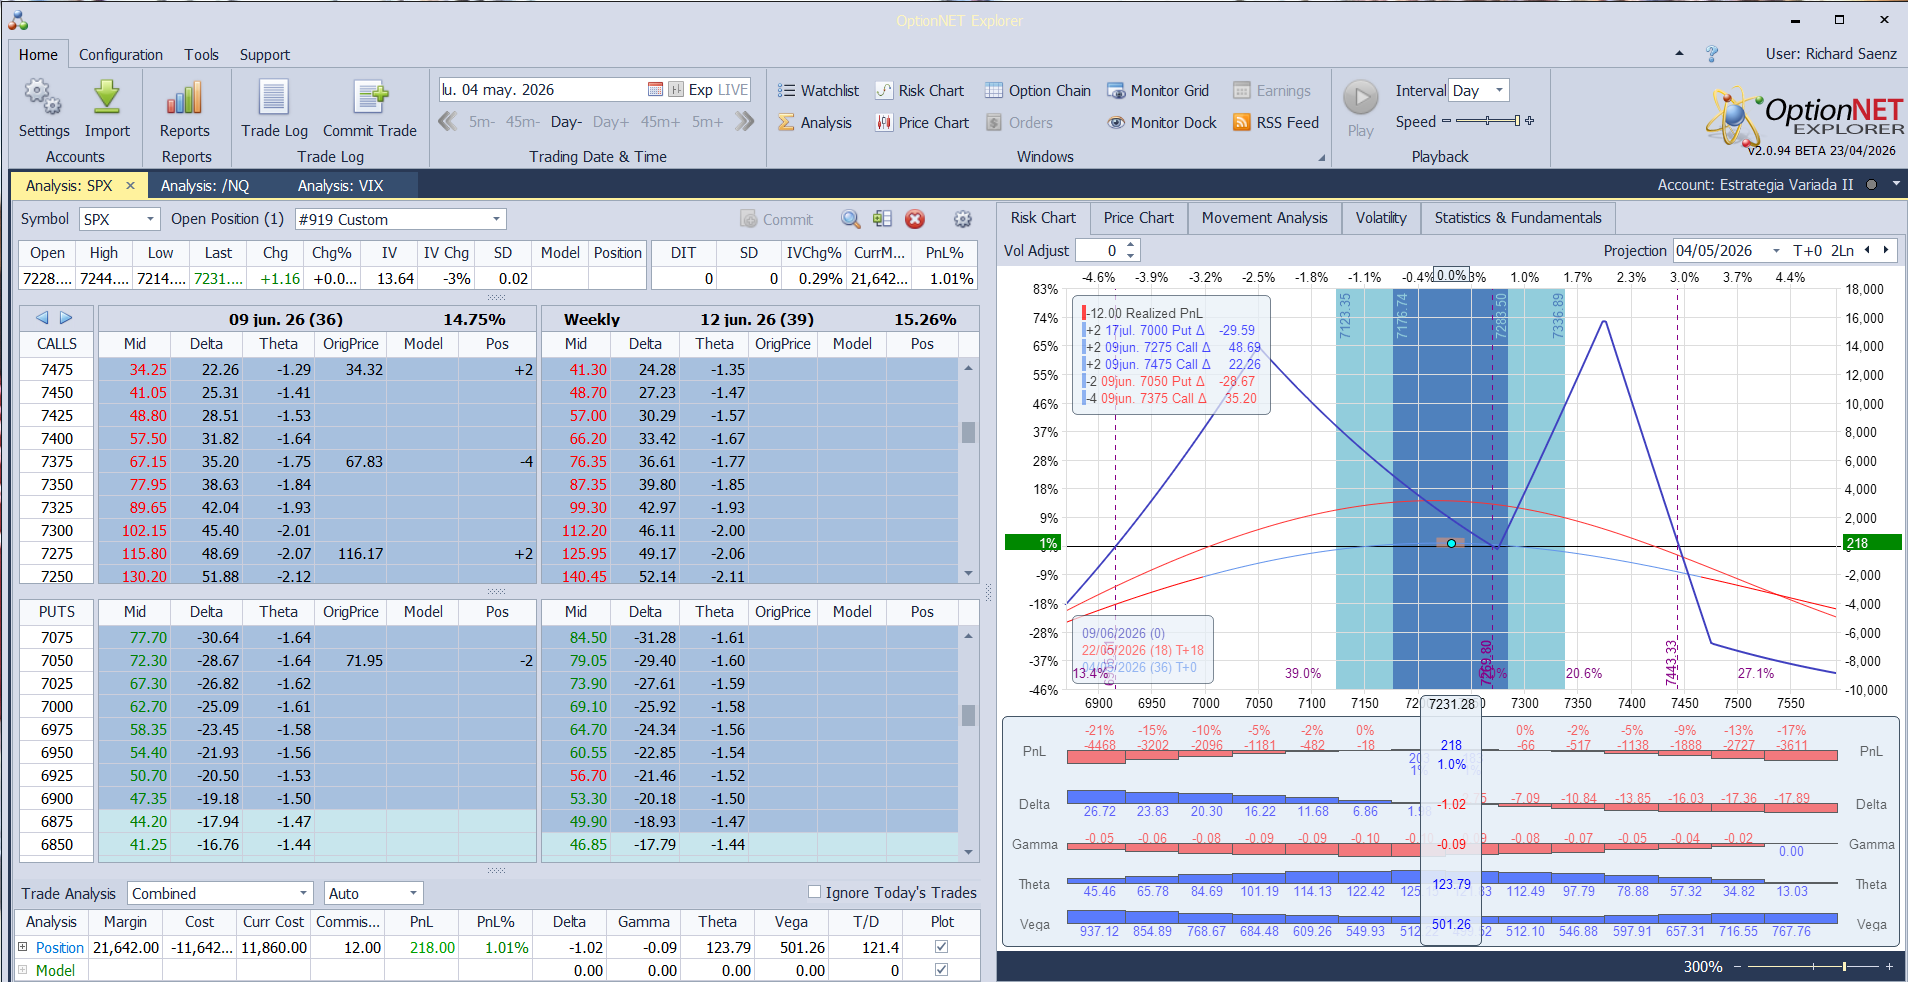Switch to Analysis: VIX tab
This screenshot has height=982, width=1908.
pyautogui.click(x=340, y=185)
